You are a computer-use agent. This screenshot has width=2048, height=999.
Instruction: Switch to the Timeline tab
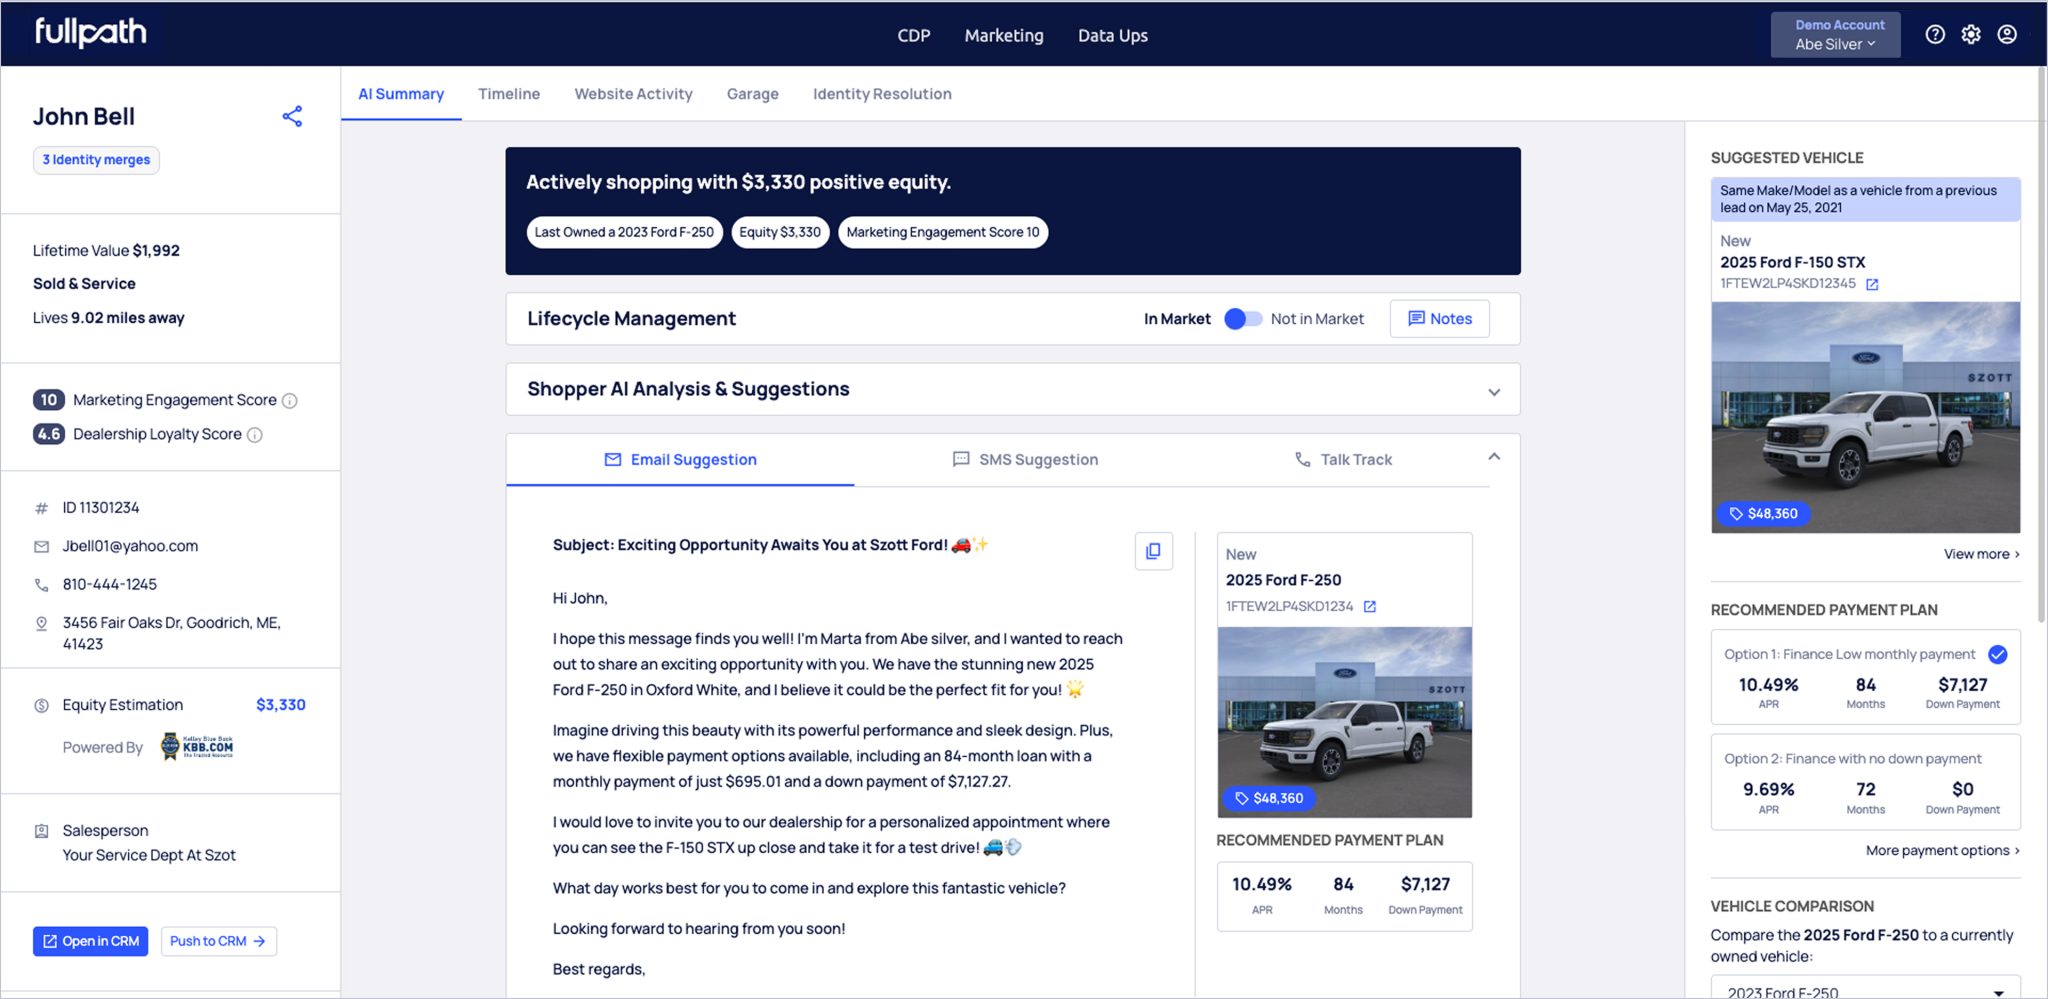click(x=509, y=94)
